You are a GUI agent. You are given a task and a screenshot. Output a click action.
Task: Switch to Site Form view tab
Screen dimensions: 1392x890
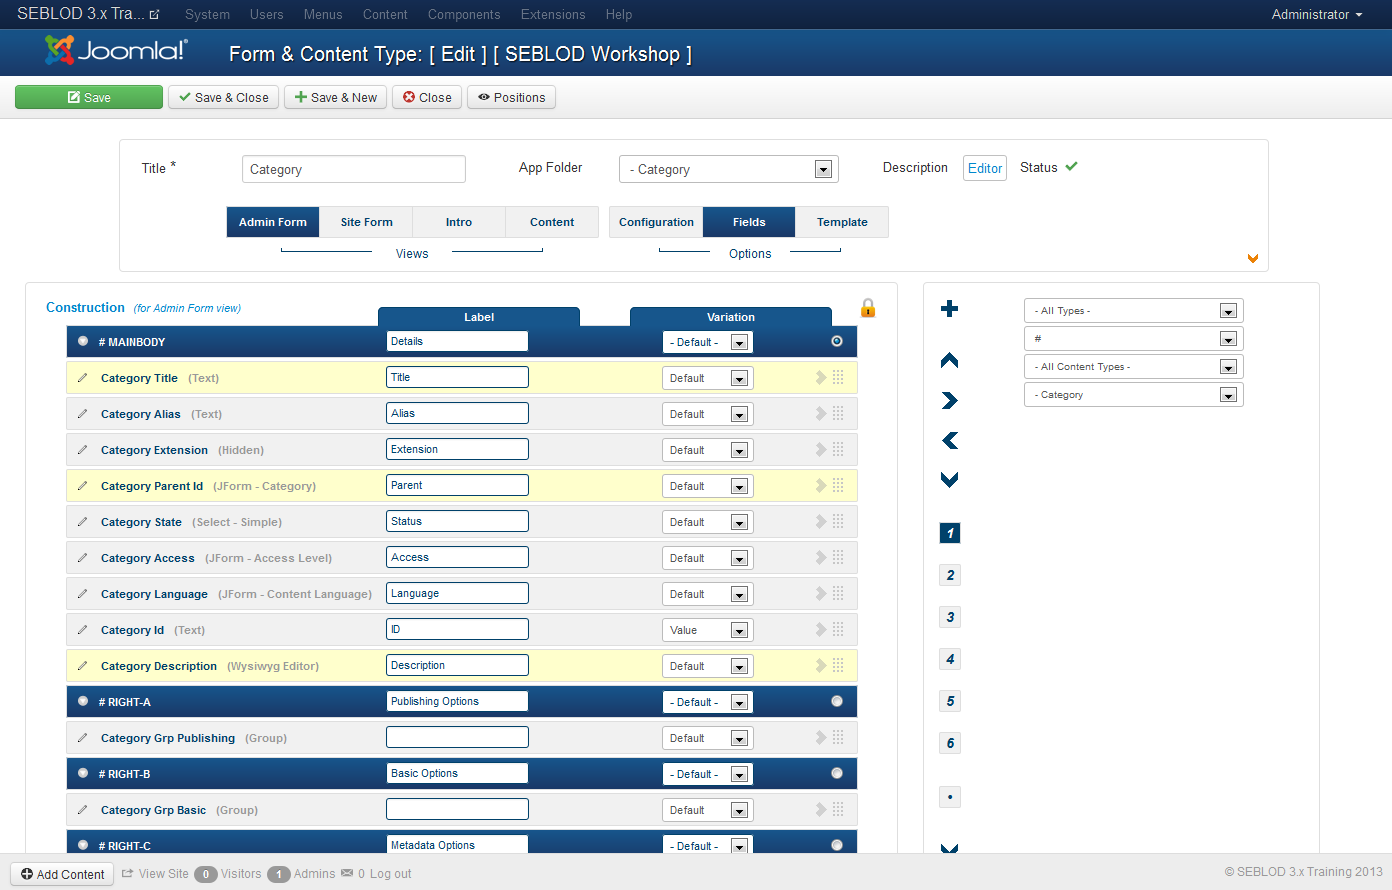coord(366,222)
